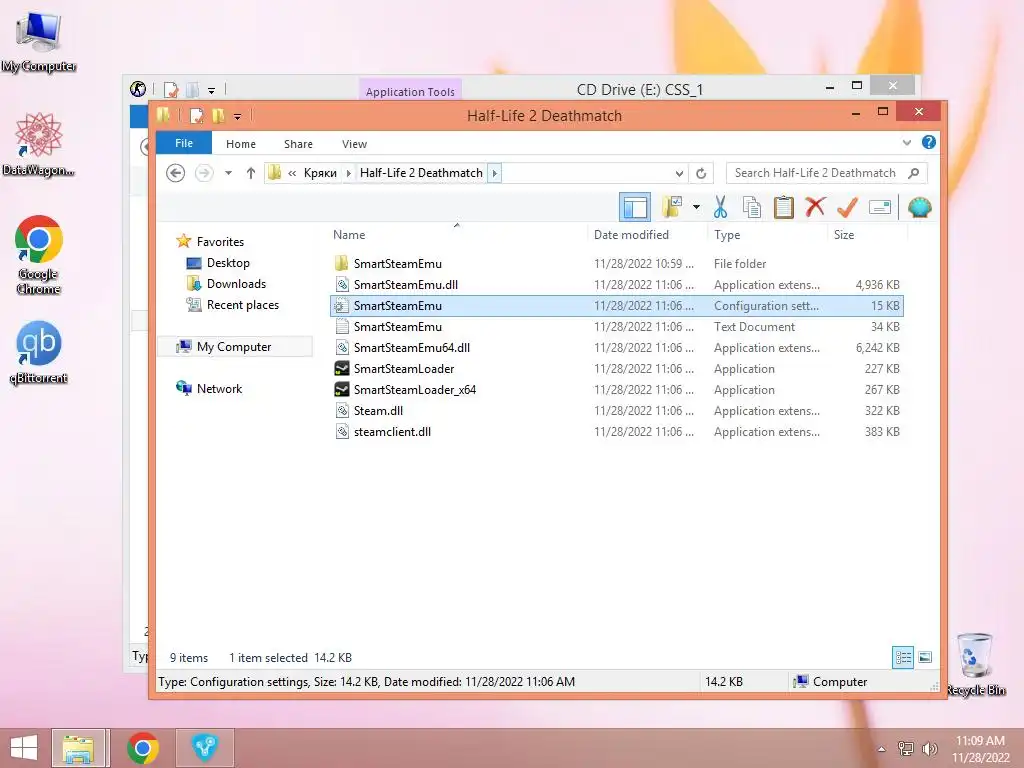This screenshot has height=768, width=1024.
Task: Click the Paste clipboard toolbar icon
Action: tap(784, 207)
